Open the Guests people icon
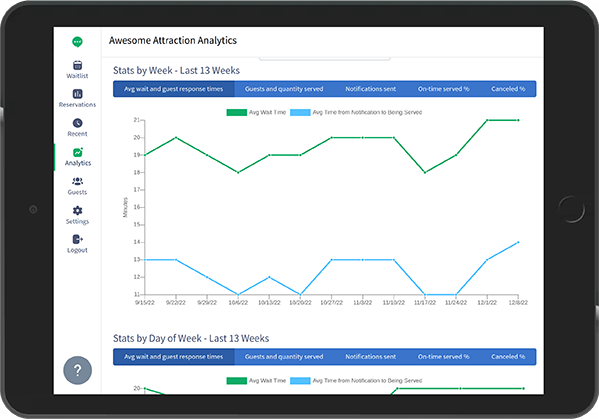 click(78, 181)
